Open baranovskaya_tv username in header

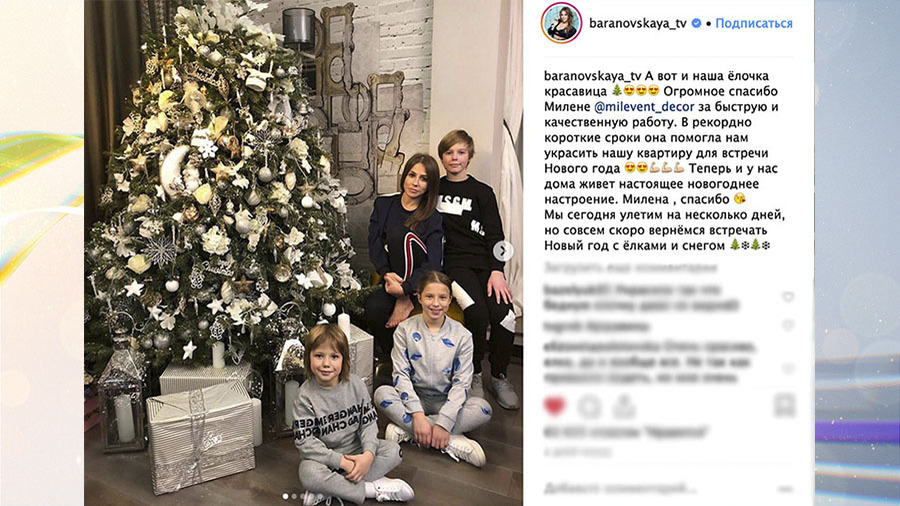click(638, 24)
